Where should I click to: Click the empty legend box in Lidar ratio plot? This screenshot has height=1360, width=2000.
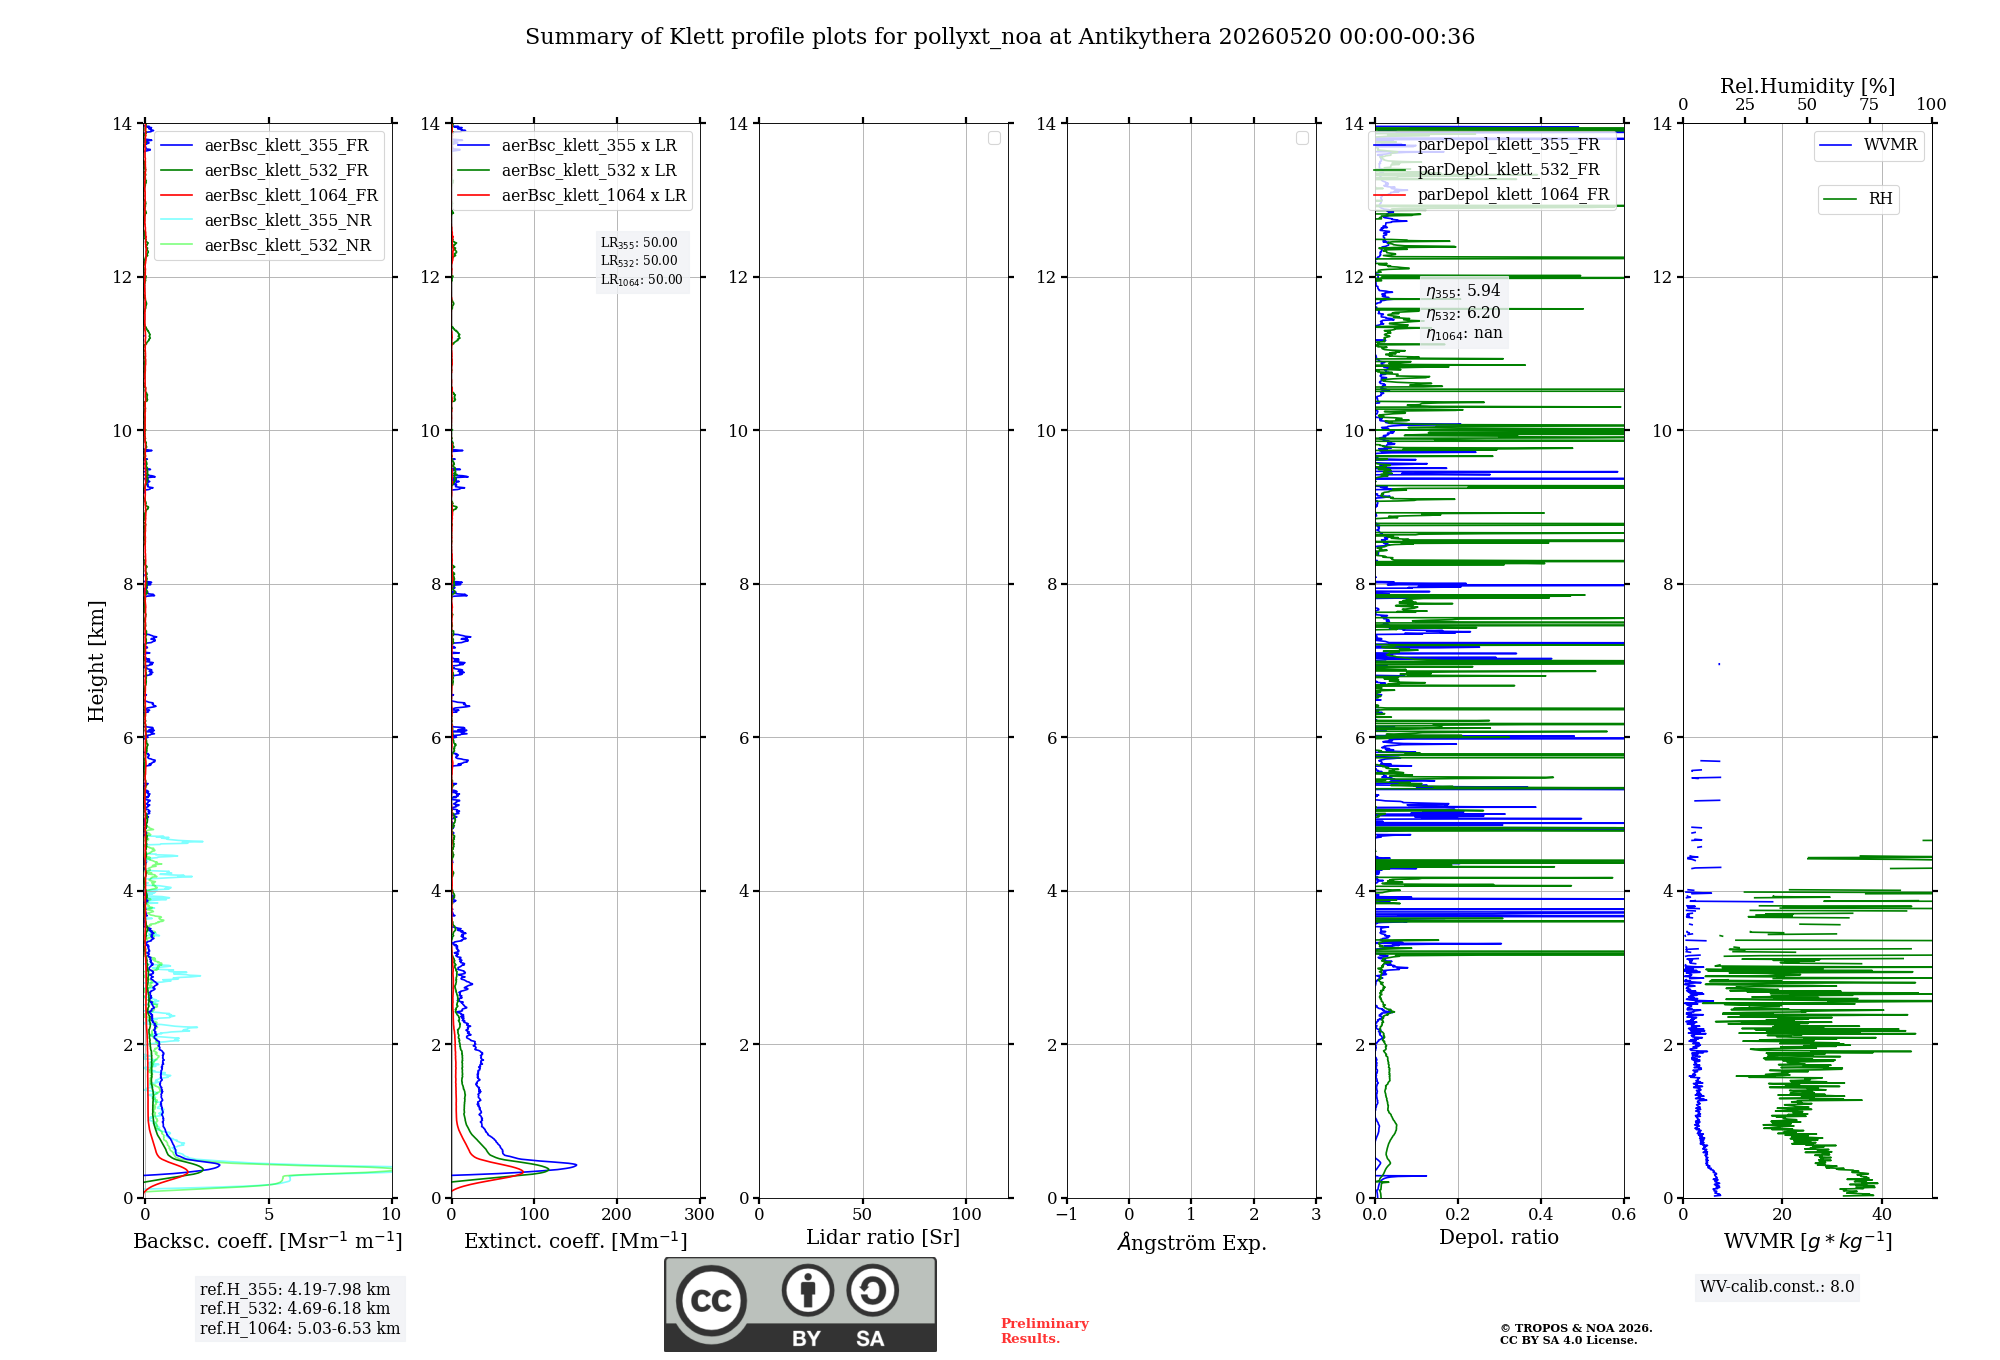(994, 138)
